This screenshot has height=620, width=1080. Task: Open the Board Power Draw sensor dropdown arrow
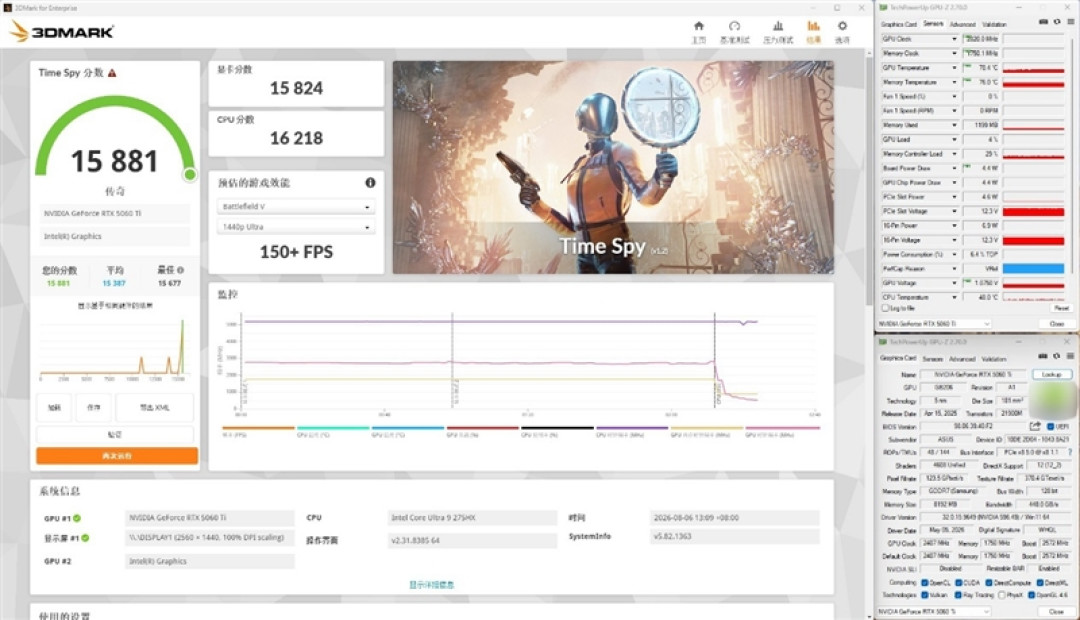coord(954,168)
